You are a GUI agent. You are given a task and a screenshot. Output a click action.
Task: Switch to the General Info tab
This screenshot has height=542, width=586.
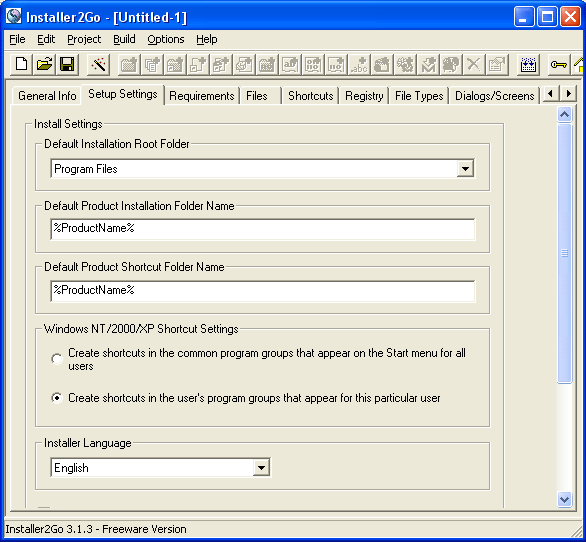tap(47, 96)
